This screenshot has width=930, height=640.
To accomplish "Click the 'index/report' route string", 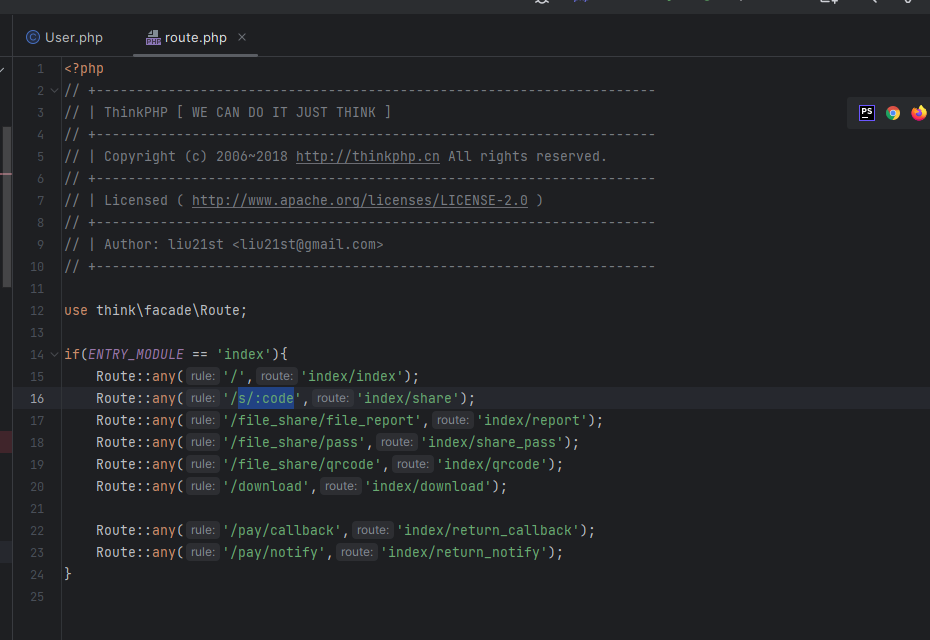I will (531, 420).
